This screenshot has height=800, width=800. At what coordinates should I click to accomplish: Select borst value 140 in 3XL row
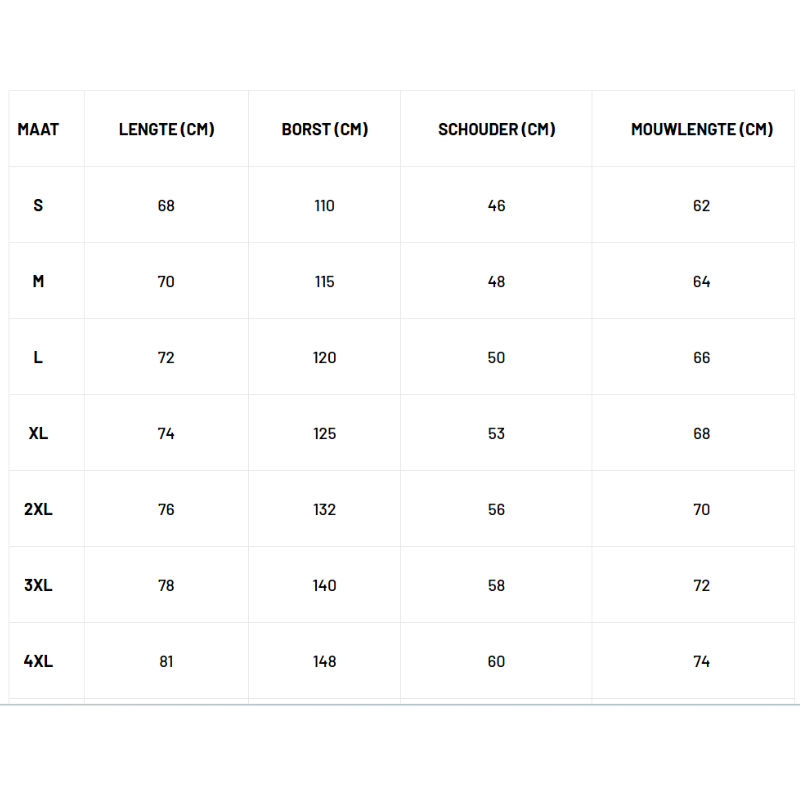[x=324, y=585]
